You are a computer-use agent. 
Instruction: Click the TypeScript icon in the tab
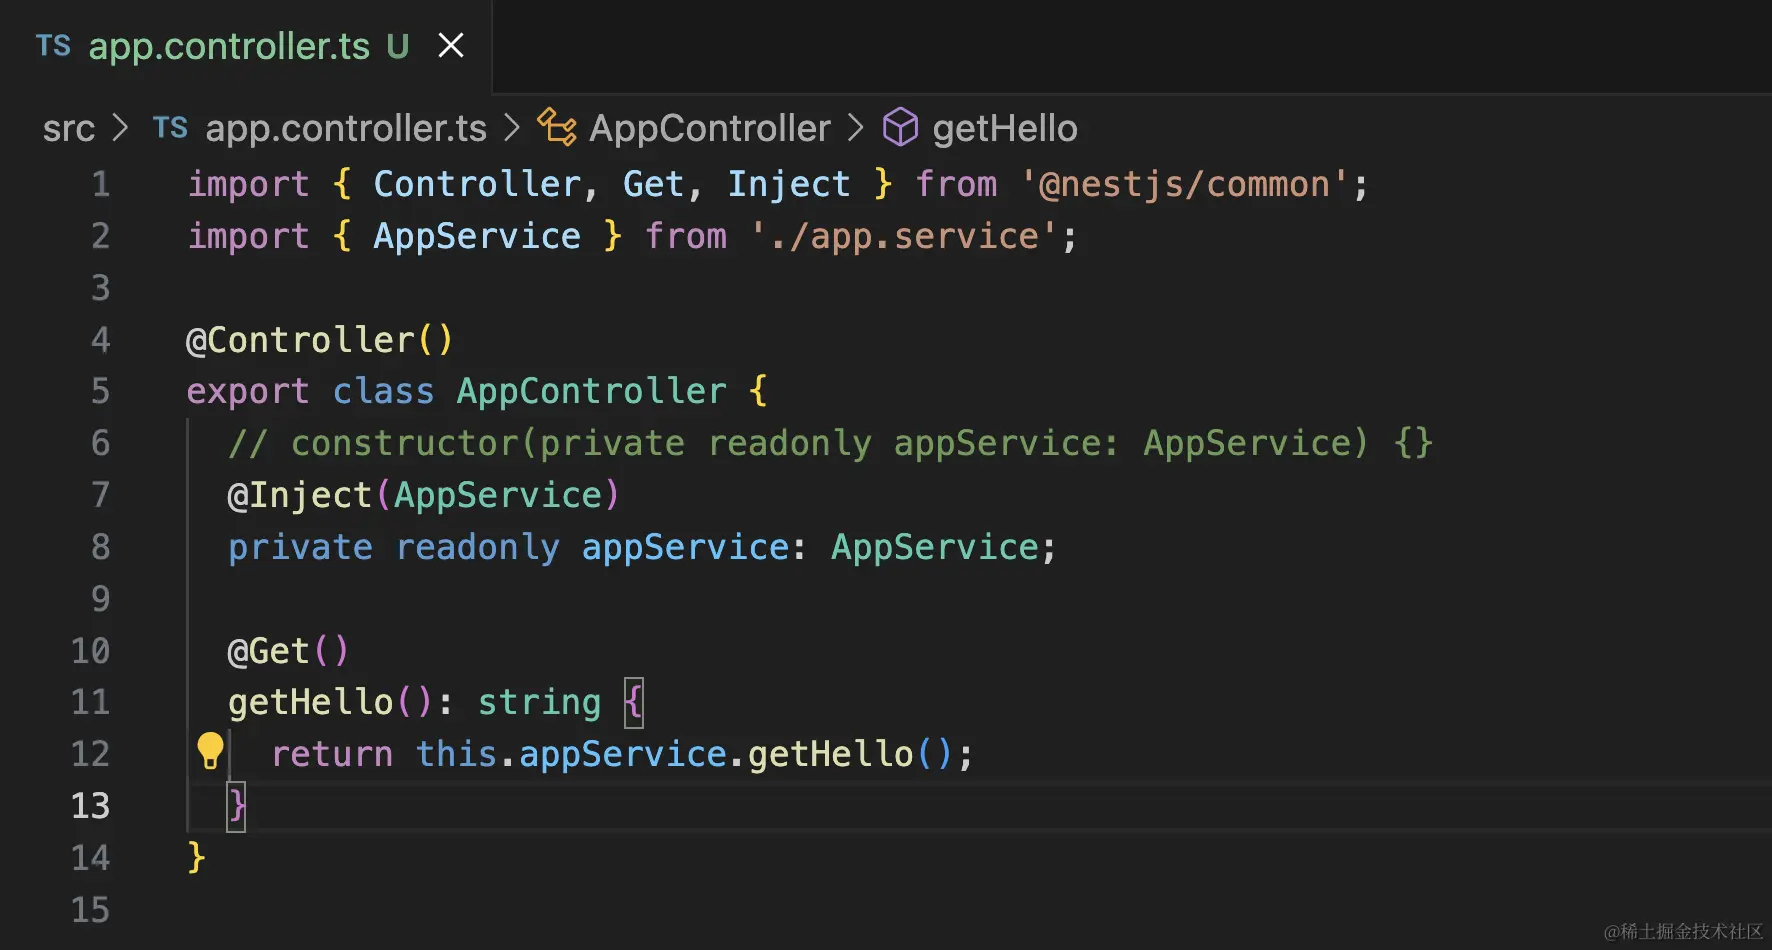pyautogui.click(x=53, y=46)
